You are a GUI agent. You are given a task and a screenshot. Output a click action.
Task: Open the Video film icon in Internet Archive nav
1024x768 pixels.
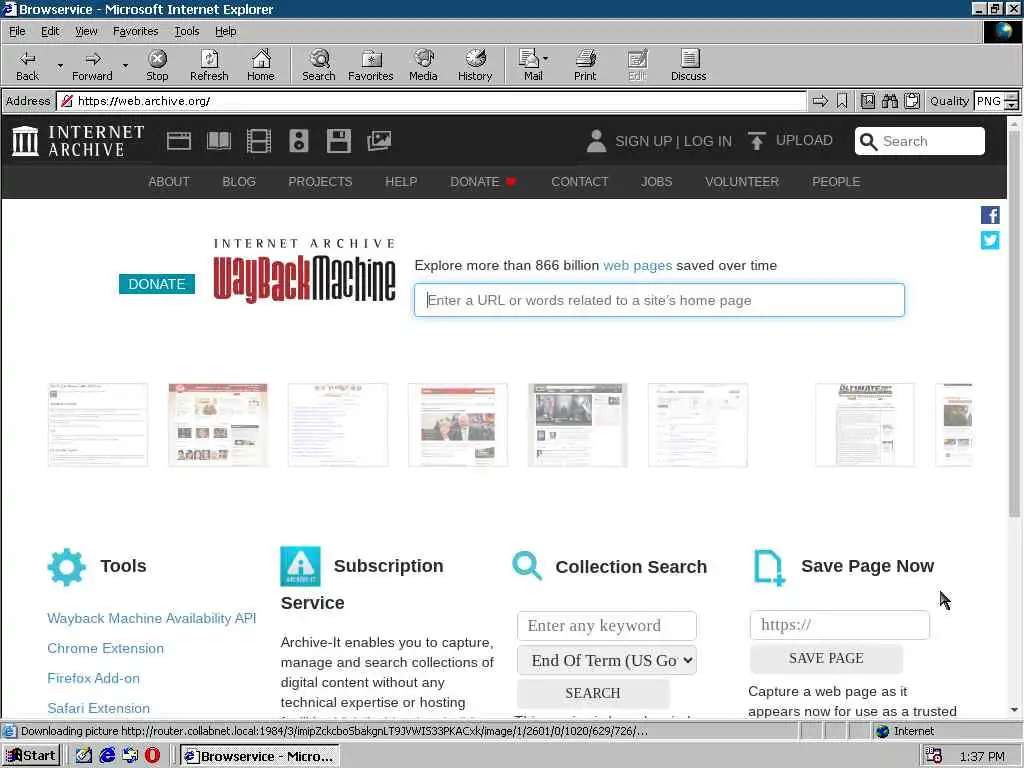click(259, 141)
